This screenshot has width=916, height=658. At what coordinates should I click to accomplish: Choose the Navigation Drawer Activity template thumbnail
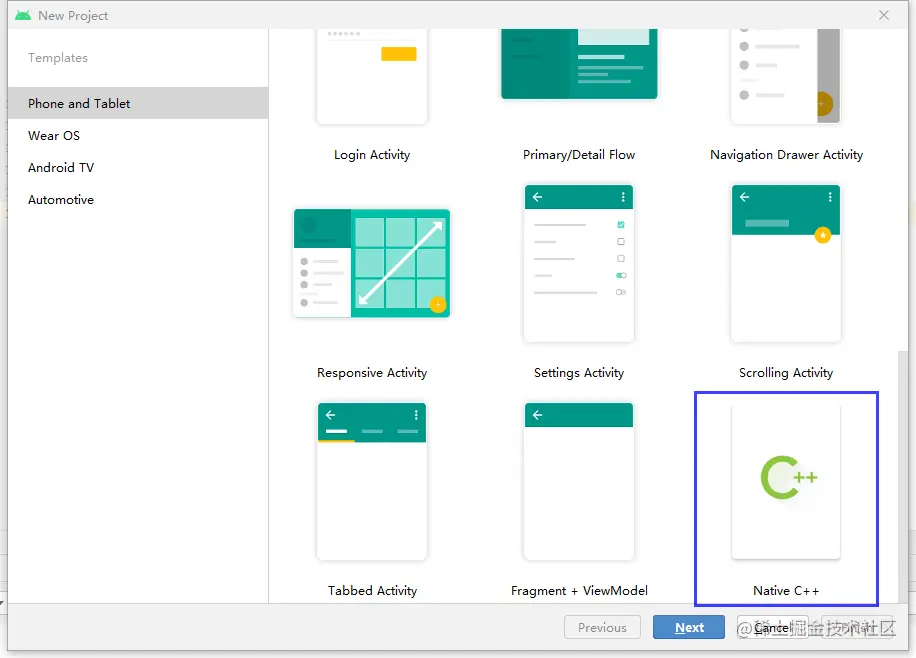(786, 76)
